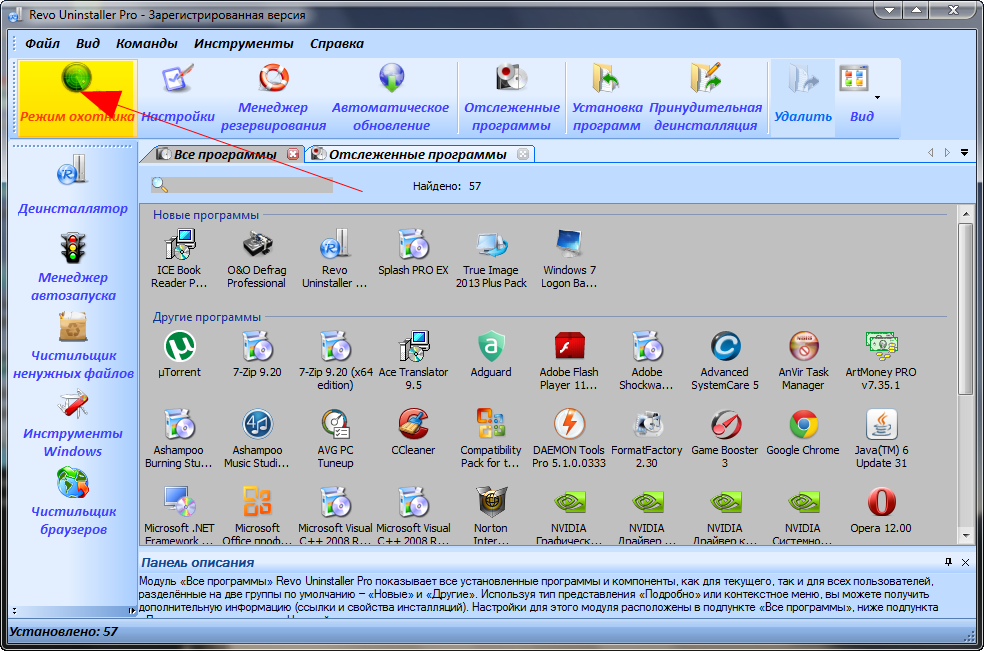Close the Панель описания panel
The height and width of the screenshot is (651, 984).
pos(965,562)
